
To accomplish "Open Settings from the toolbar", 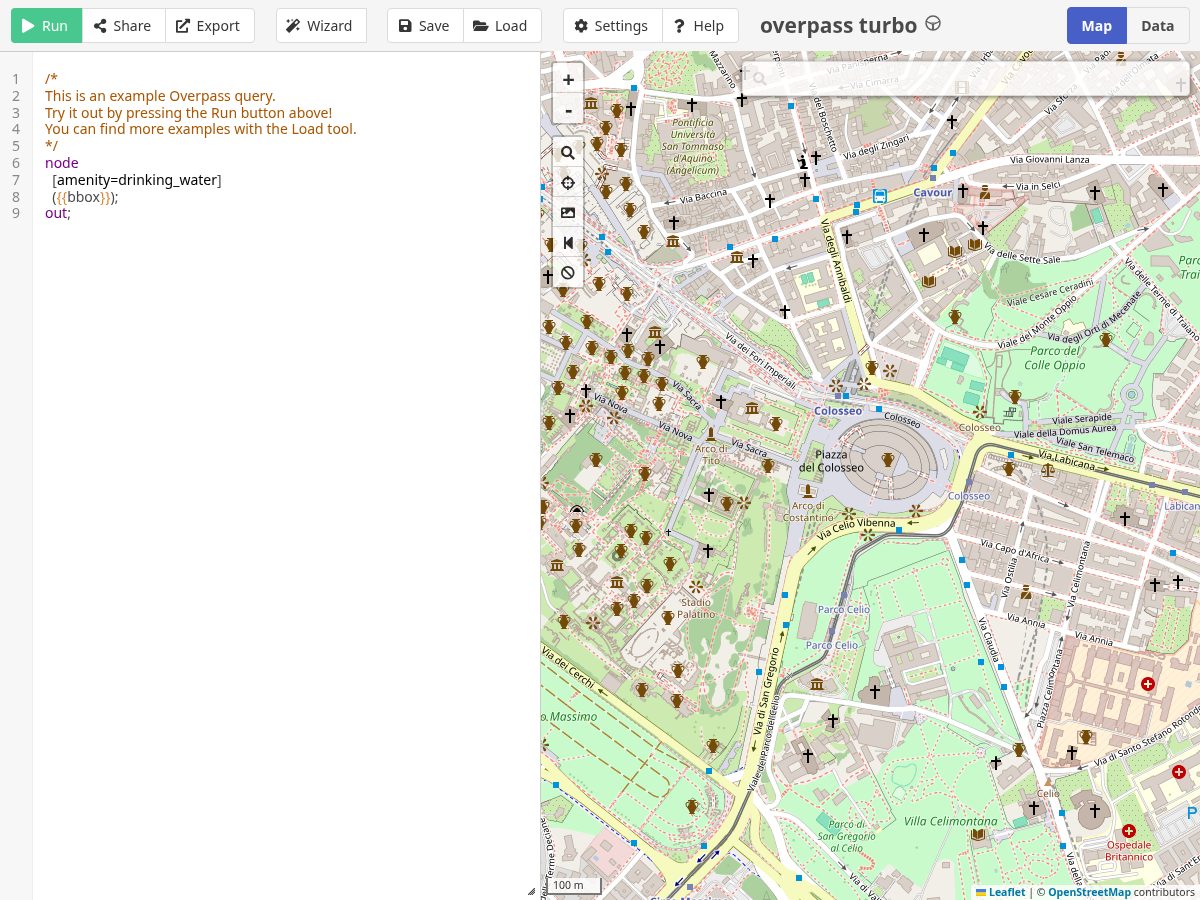I will 612,26.
